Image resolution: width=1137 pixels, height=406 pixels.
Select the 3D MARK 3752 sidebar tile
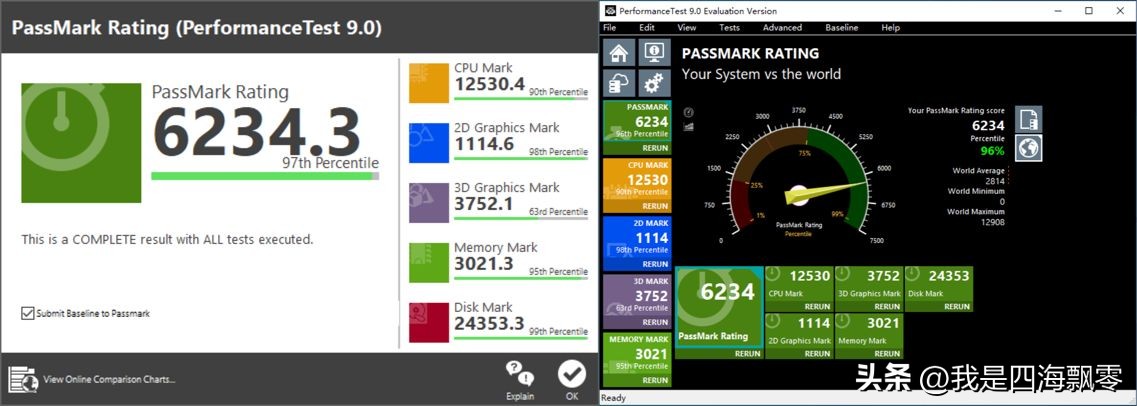pos(637,302)
